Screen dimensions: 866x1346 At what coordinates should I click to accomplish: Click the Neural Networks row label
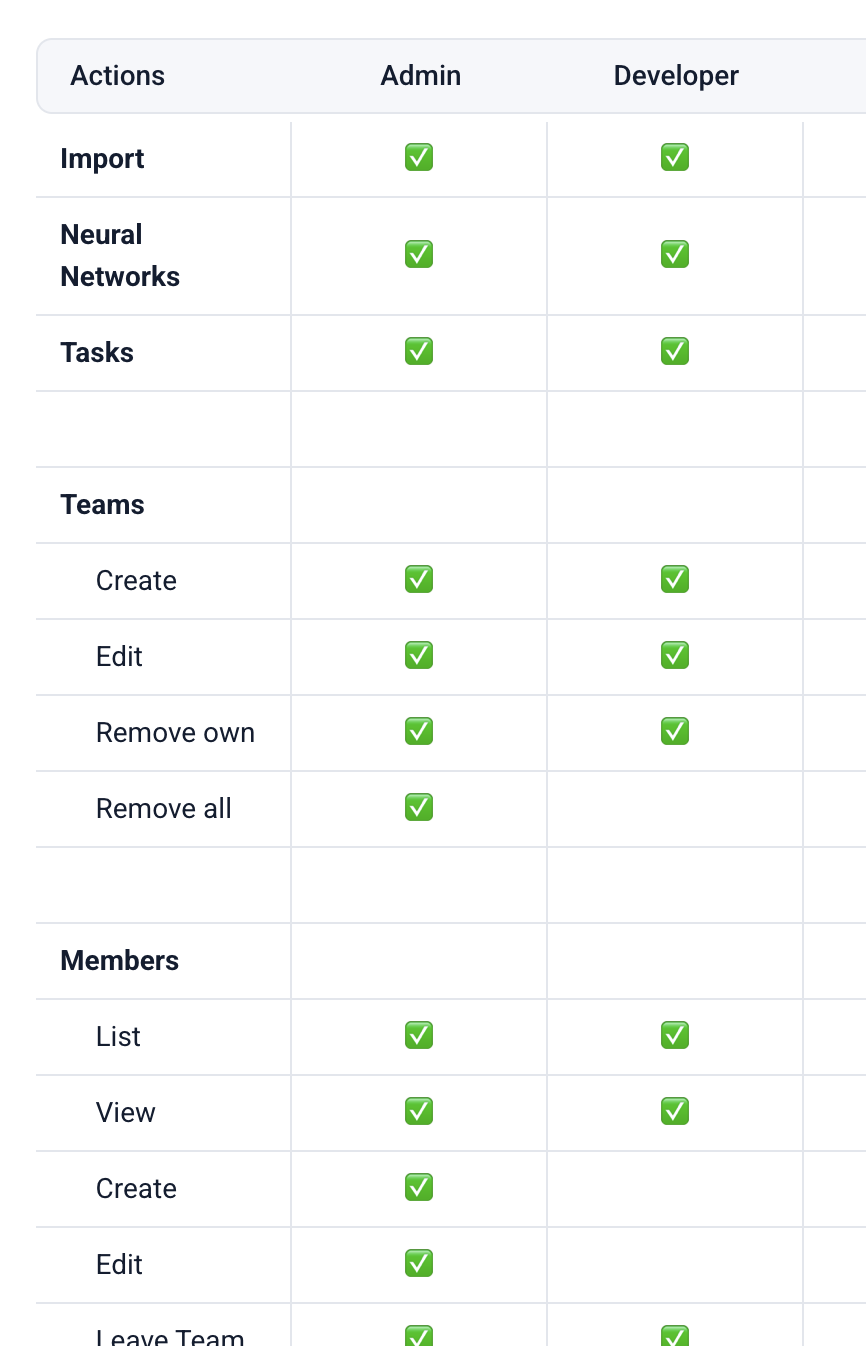tap(120, 256)
